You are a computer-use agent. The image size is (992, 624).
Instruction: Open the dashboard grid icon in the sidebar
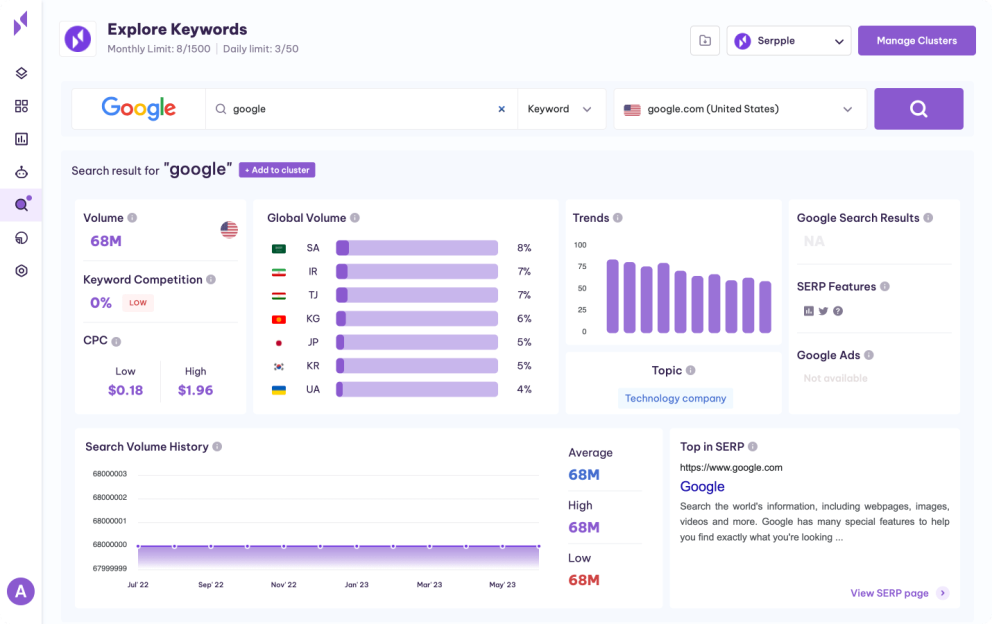21,105
